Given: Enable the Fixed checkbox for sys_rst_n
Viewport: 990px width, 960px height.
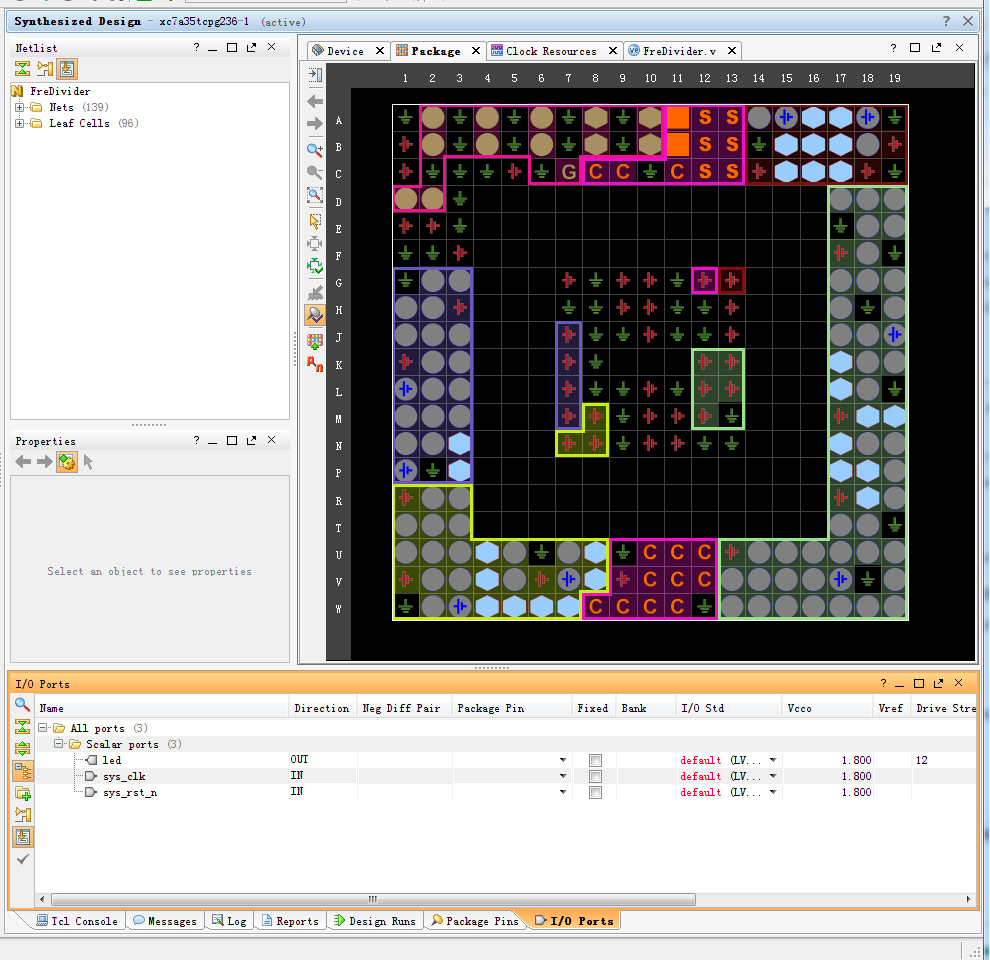Looking at the screenshot, I should [595, 793].
